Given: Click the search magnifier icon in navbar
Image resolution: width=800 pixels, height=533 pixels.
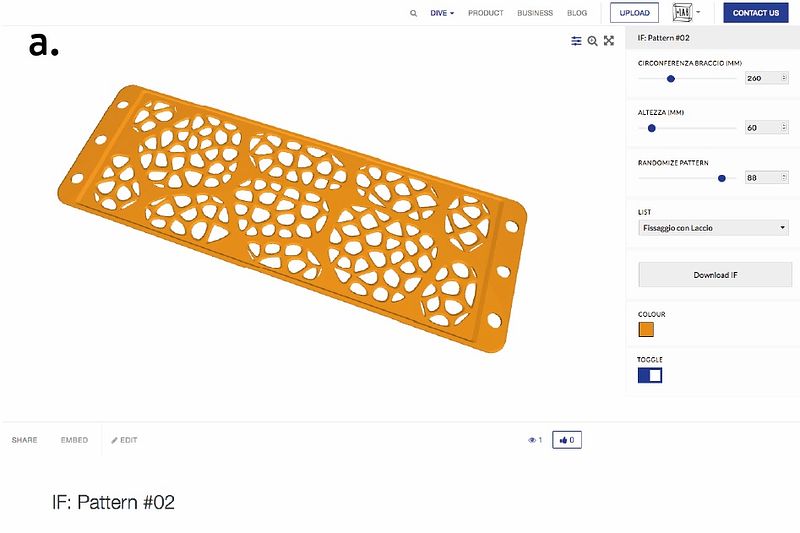Looking at the screenshot, I should pyautogui.click(x=413, y=13).
